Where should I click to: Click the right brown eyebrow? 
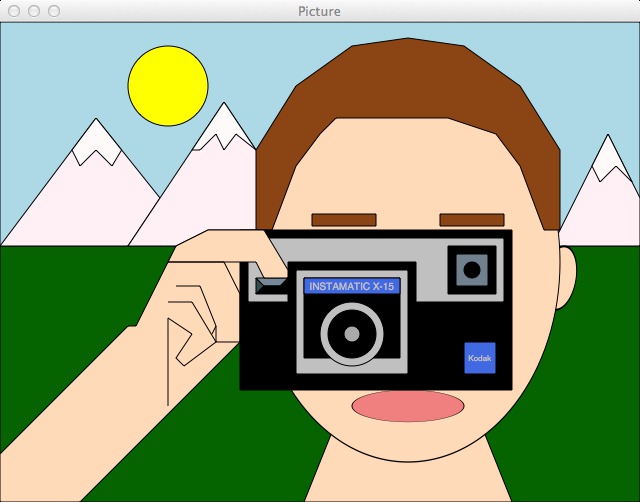(x=471, y=220)
